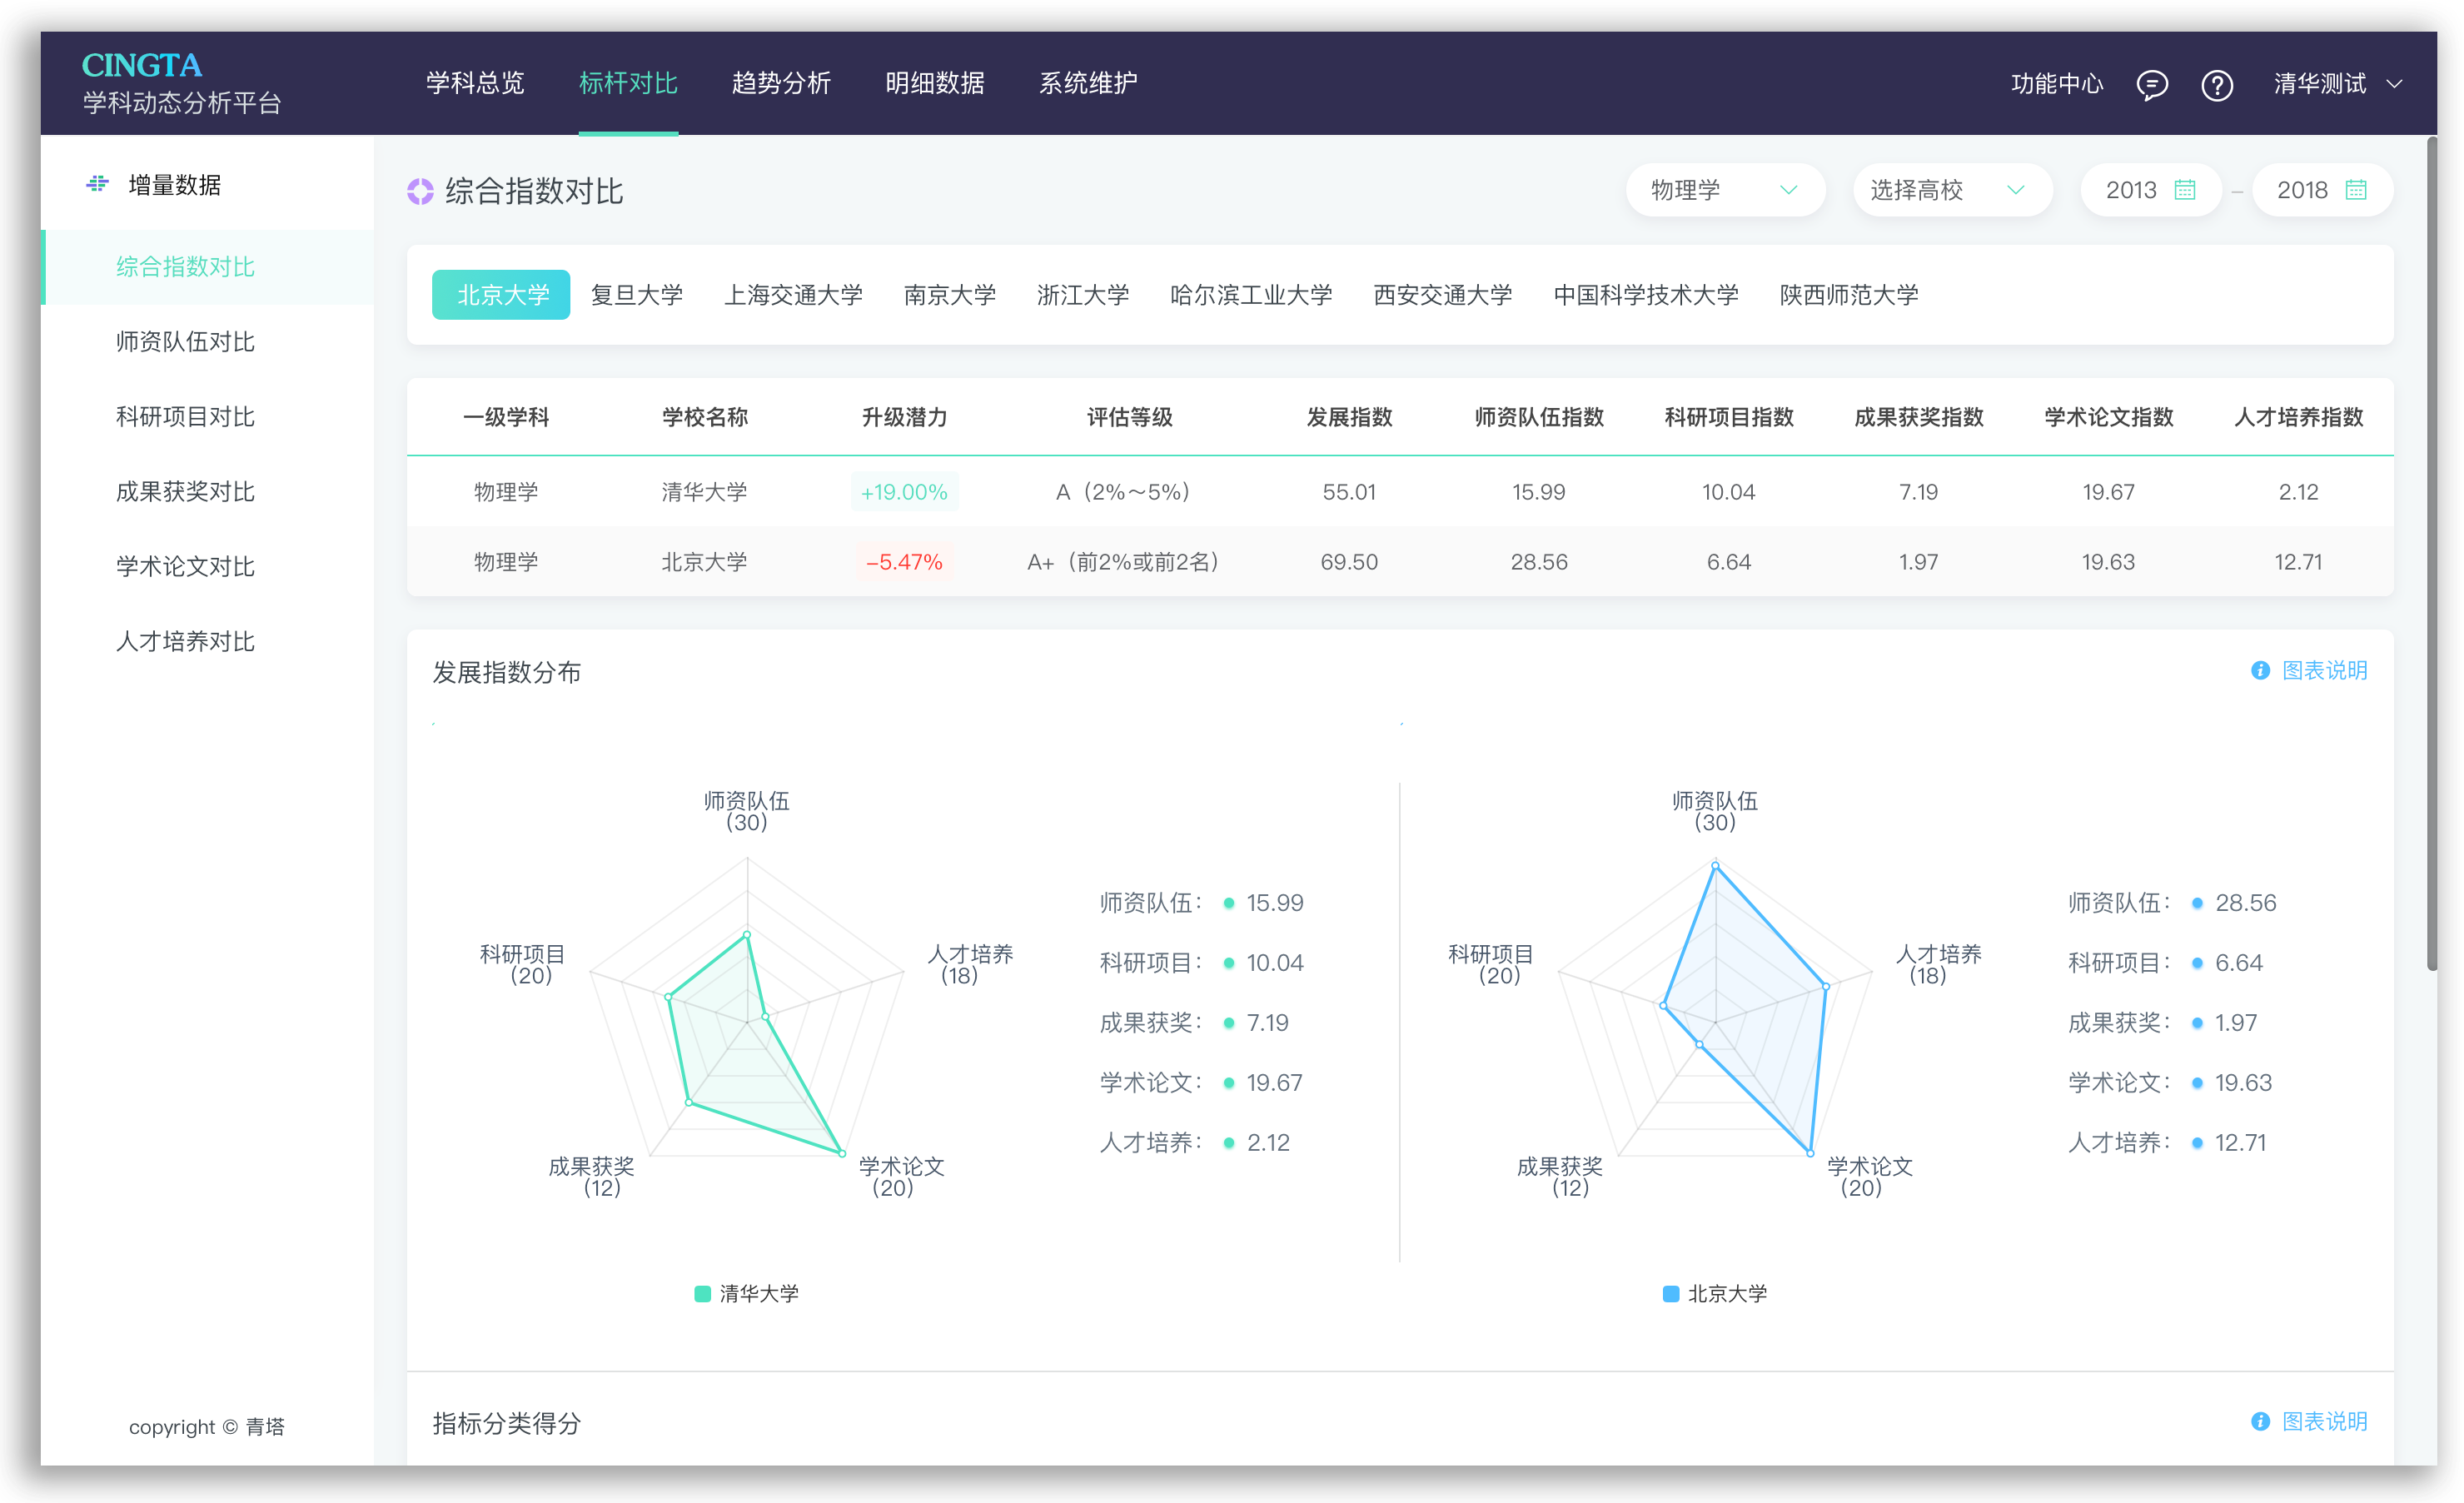This screenshot has height=1503, width=2464.
Task: Click 清华大学 in the table row
Action: [704, 492]
